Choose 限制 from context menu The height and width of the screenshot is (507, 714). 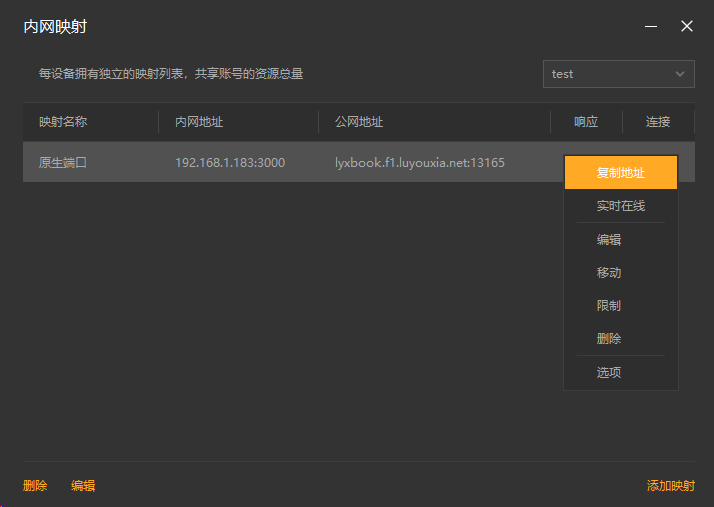(609, 306)
